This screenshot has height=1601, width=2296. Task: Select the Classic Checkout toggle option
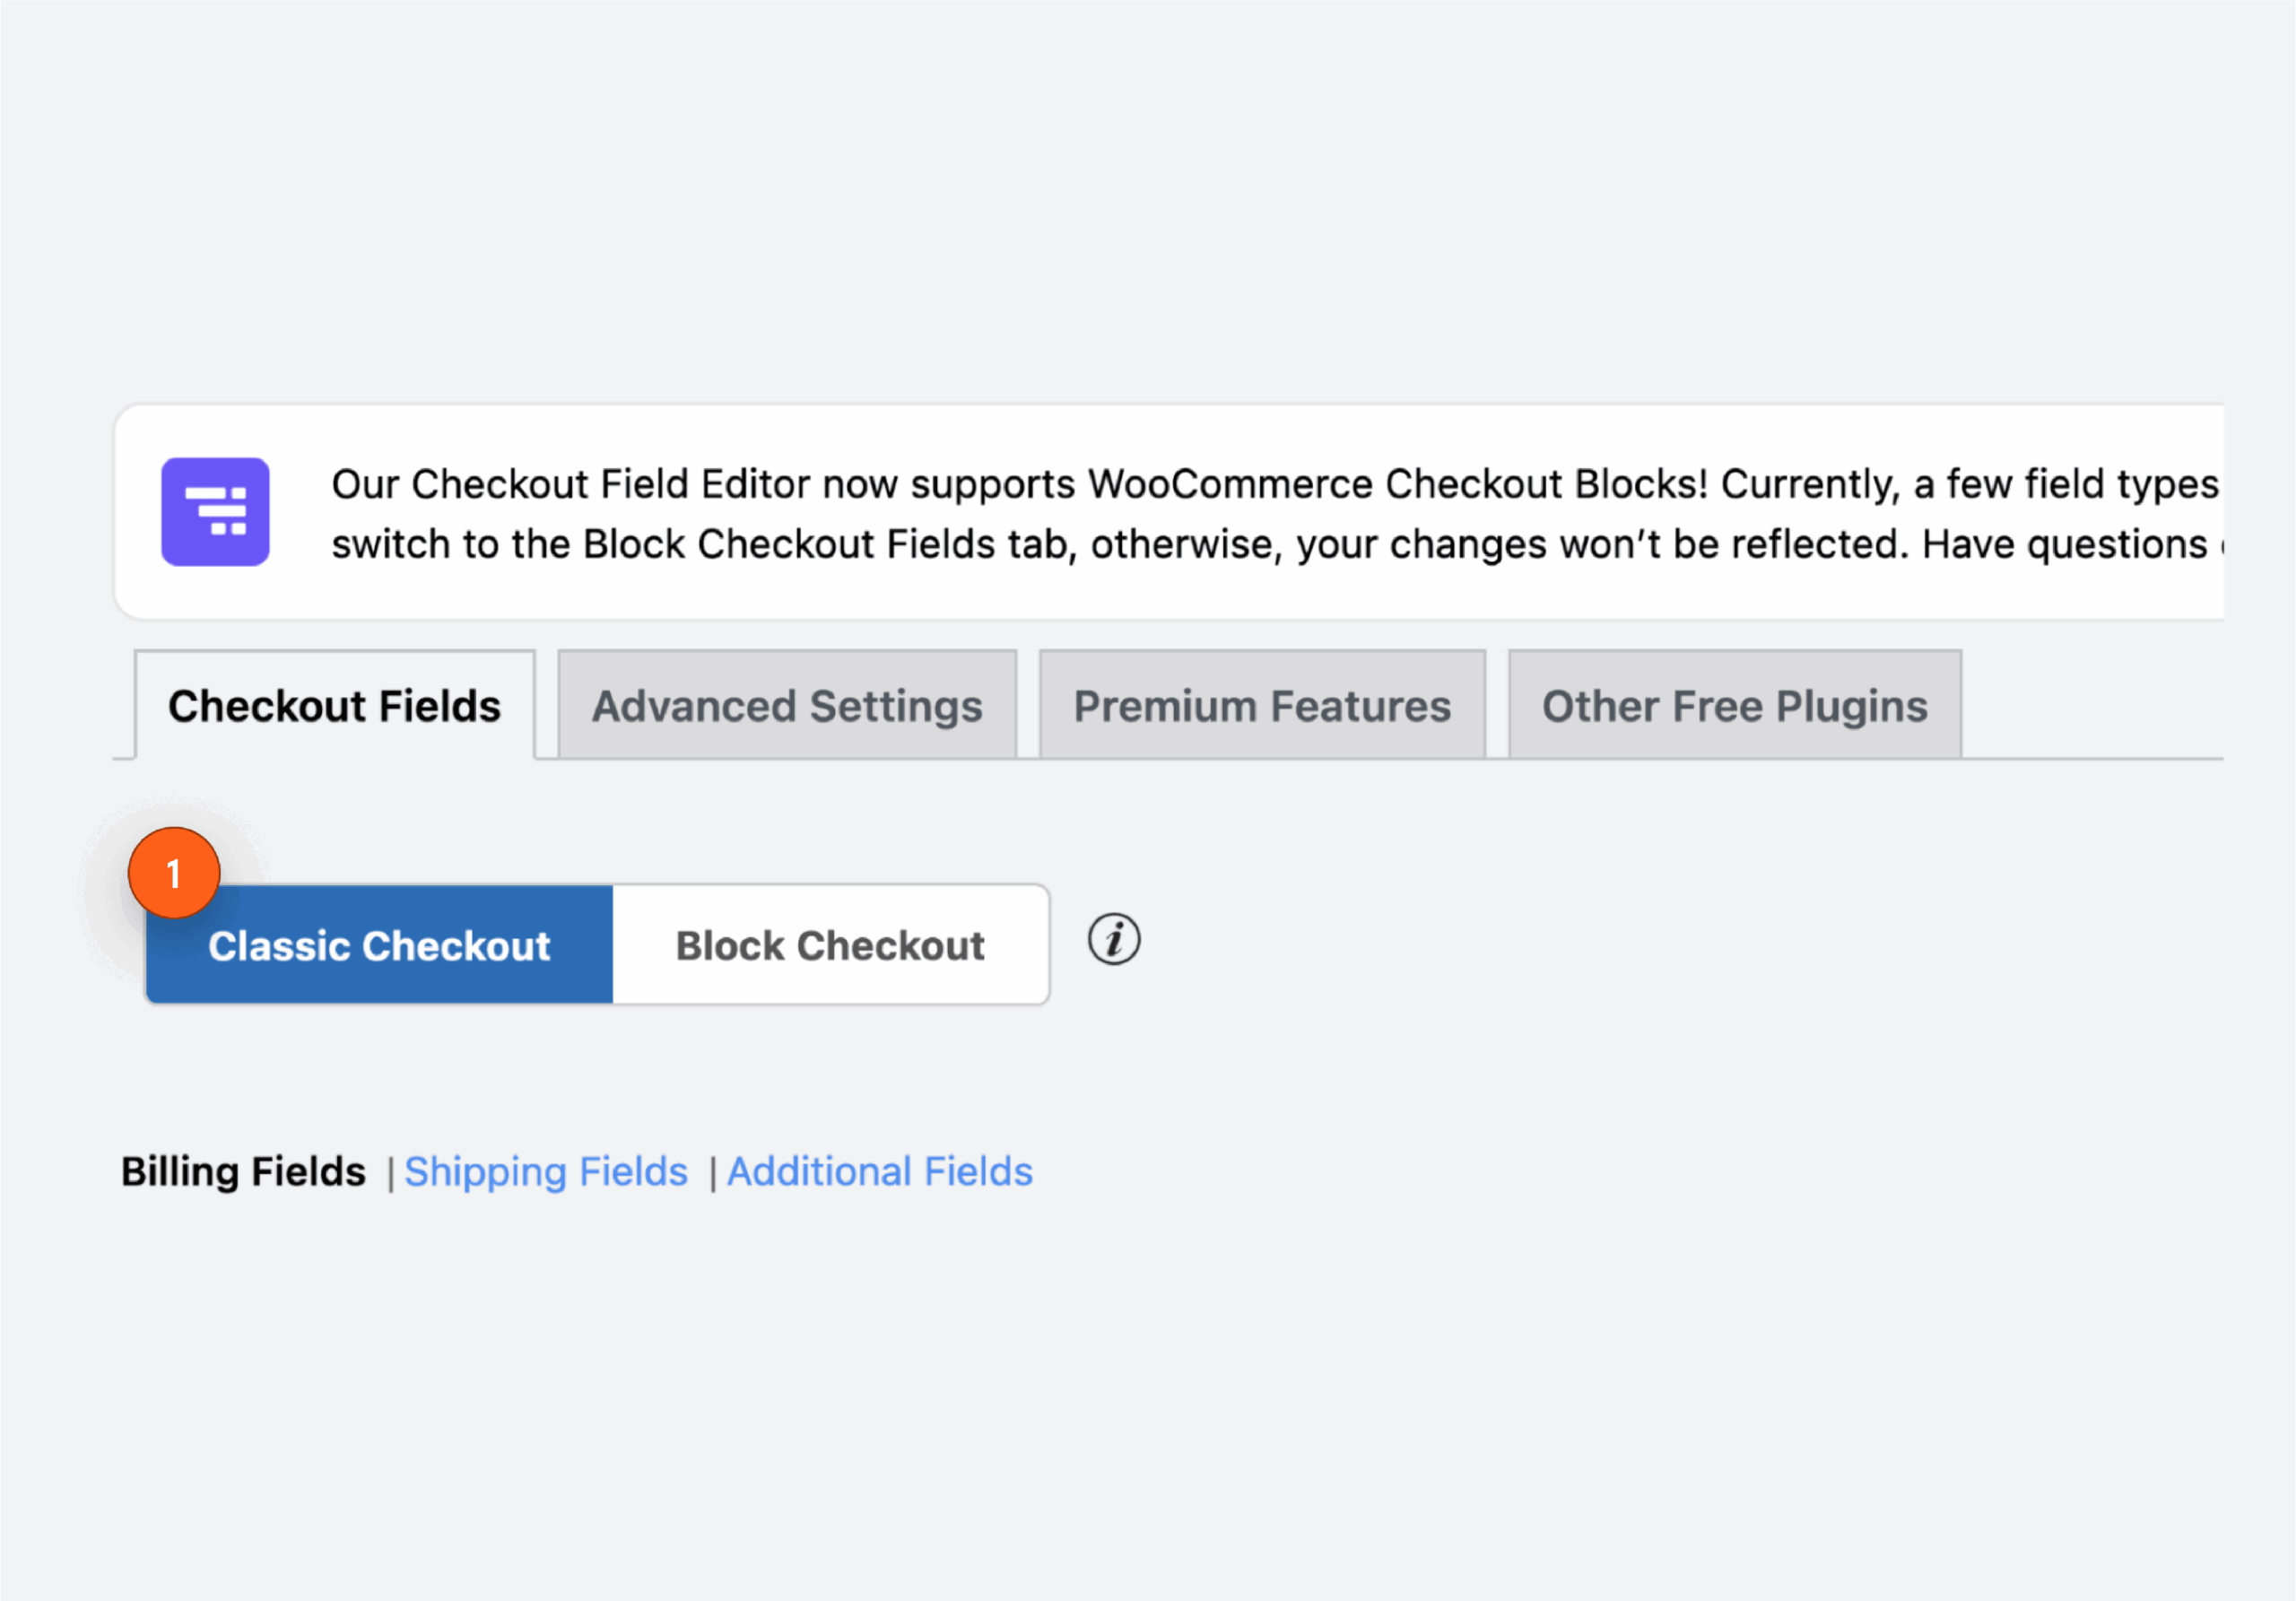tap(379, 944)
